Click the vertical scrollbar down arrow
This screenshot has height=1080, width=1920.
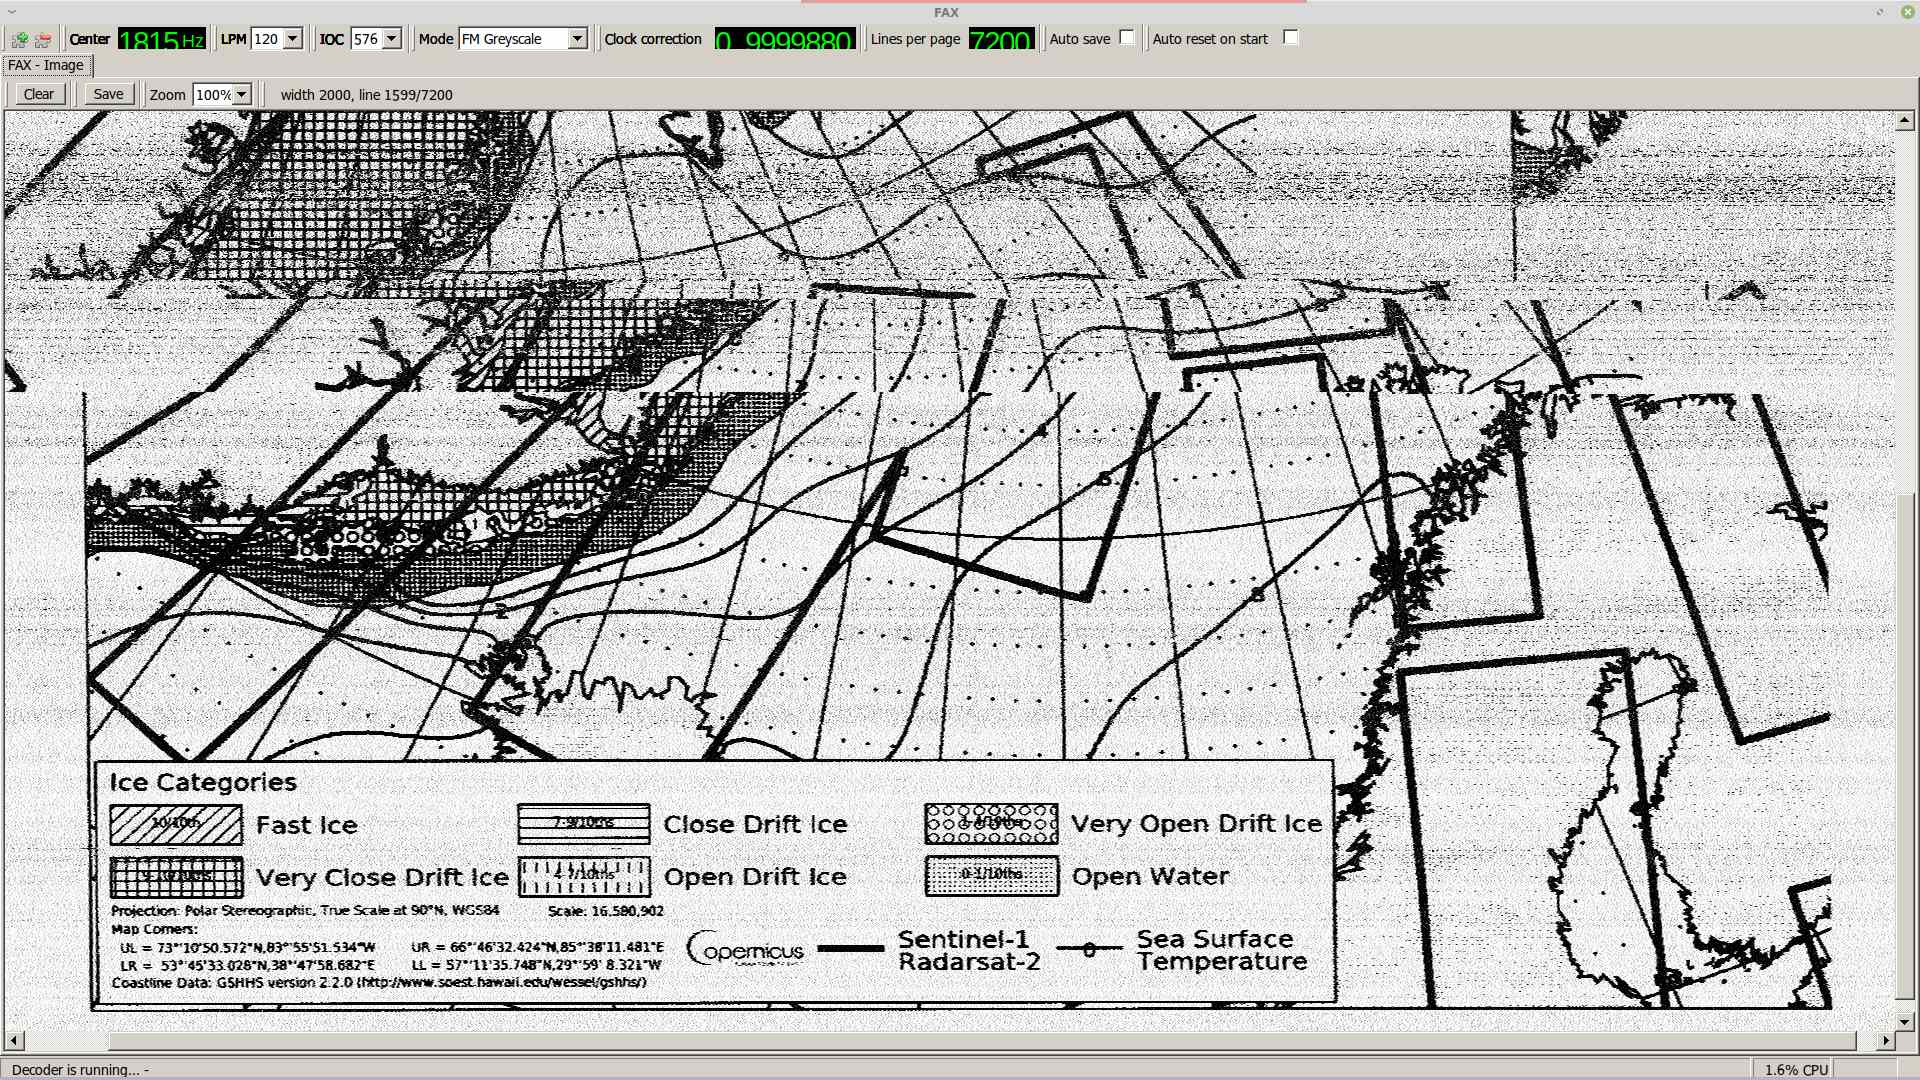[x=1904, y=1022]
